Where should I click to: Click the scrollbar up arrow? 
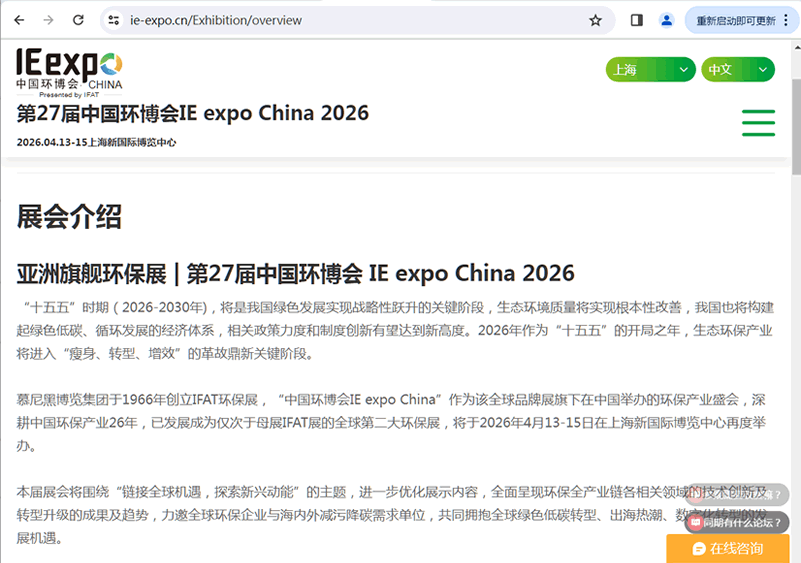point(796,47)
